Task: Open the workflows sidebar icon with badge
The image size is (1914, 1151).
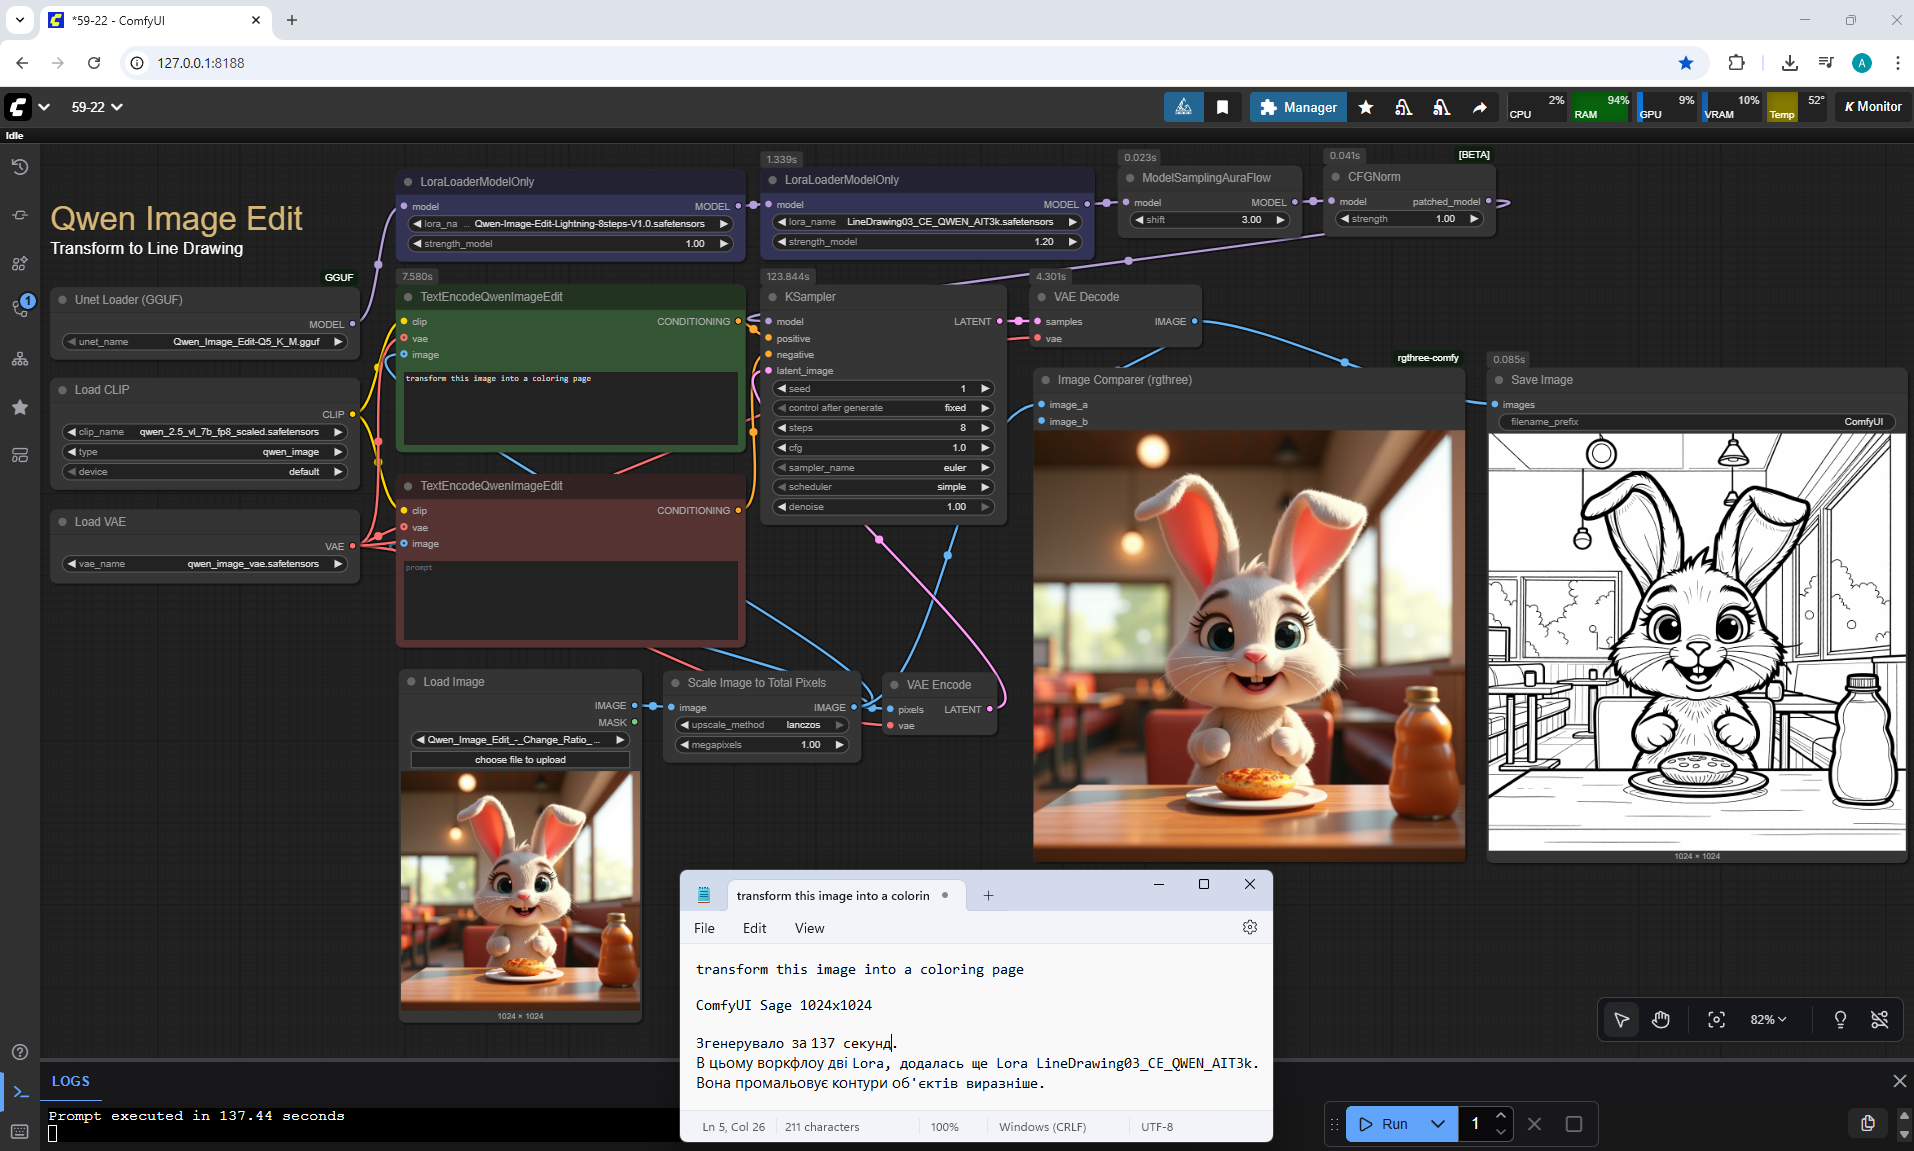Action: click(x=19, y=309)
